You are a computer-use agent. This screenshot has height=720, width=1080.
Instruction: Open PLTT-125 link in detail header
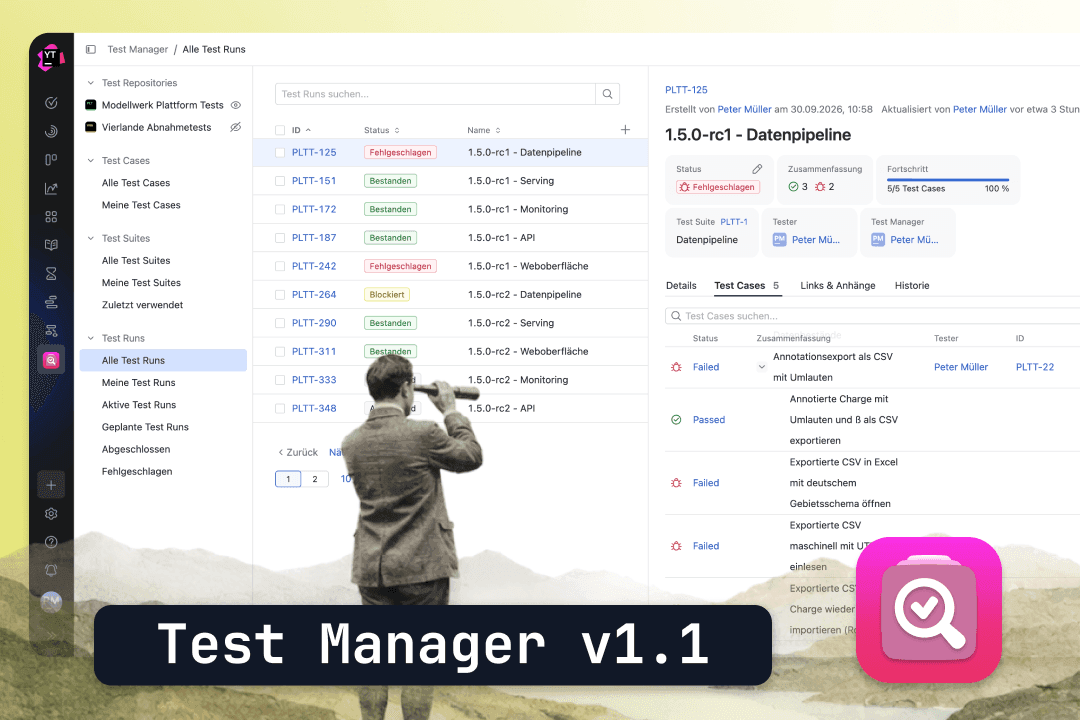point(686,90)
